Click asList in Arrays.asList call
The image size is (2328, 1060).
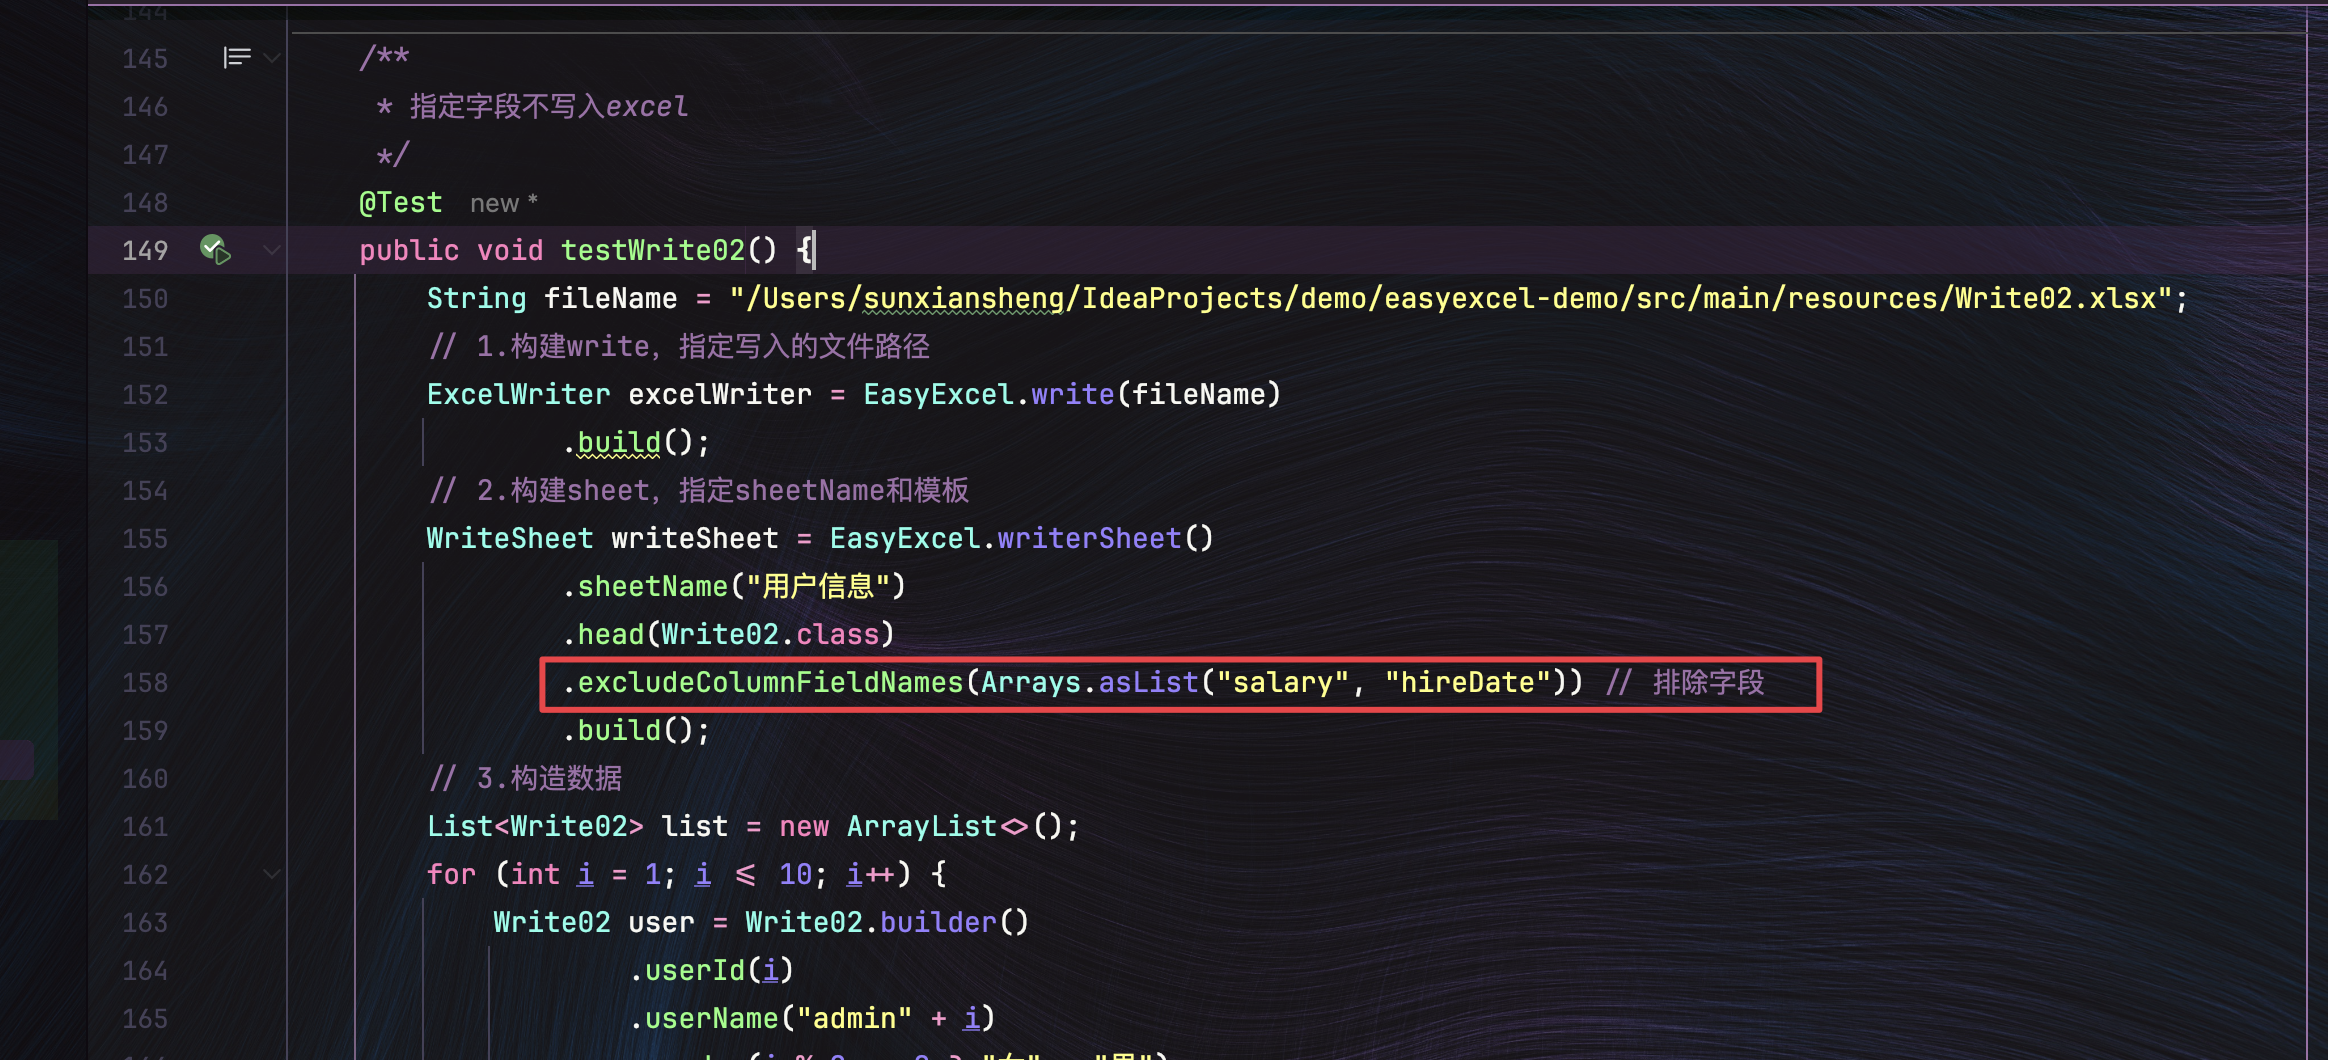coord(1148,682)
